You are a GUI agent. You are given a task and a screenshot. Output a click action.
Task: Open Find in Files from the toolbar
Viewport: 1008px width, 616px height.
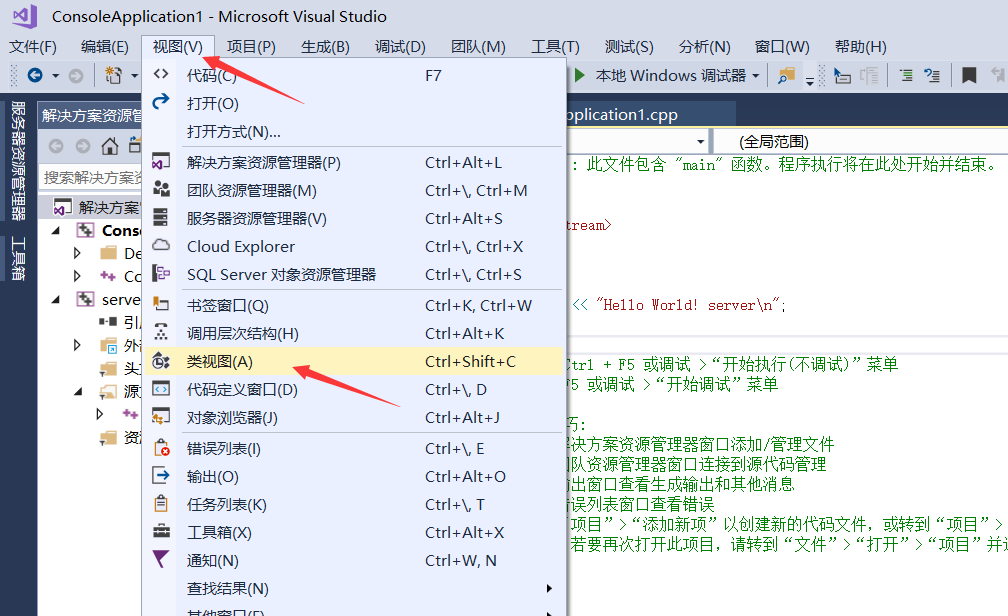786,76
